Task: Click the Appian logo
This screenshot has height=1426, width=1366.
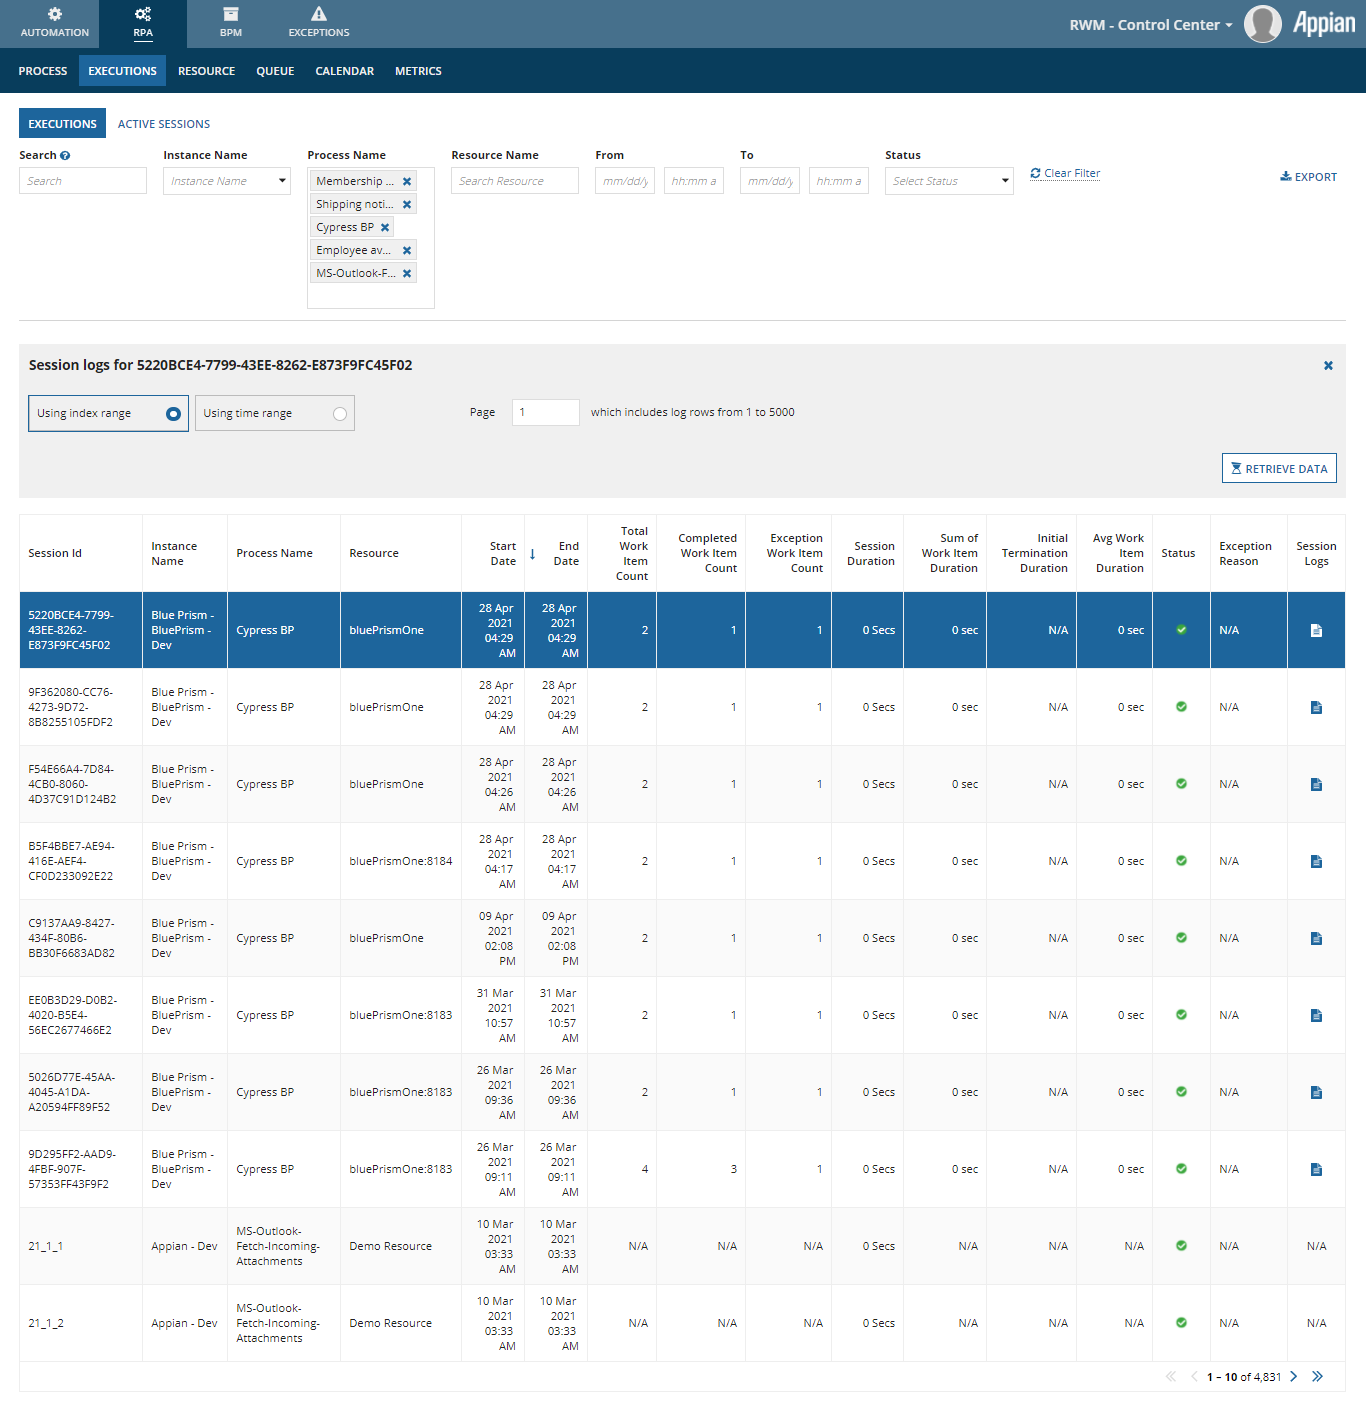Action: 1323,24
